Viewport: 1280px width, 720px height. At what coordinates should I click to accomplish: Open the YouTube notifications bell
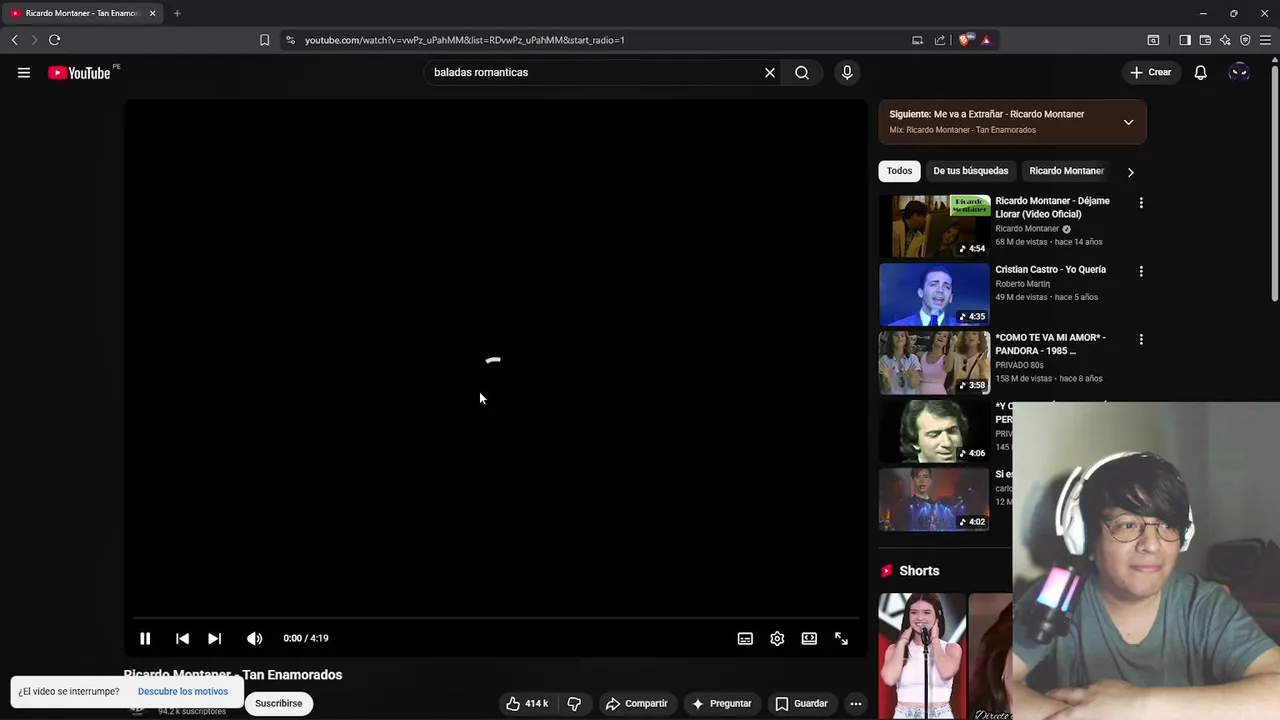[1200, 72]
